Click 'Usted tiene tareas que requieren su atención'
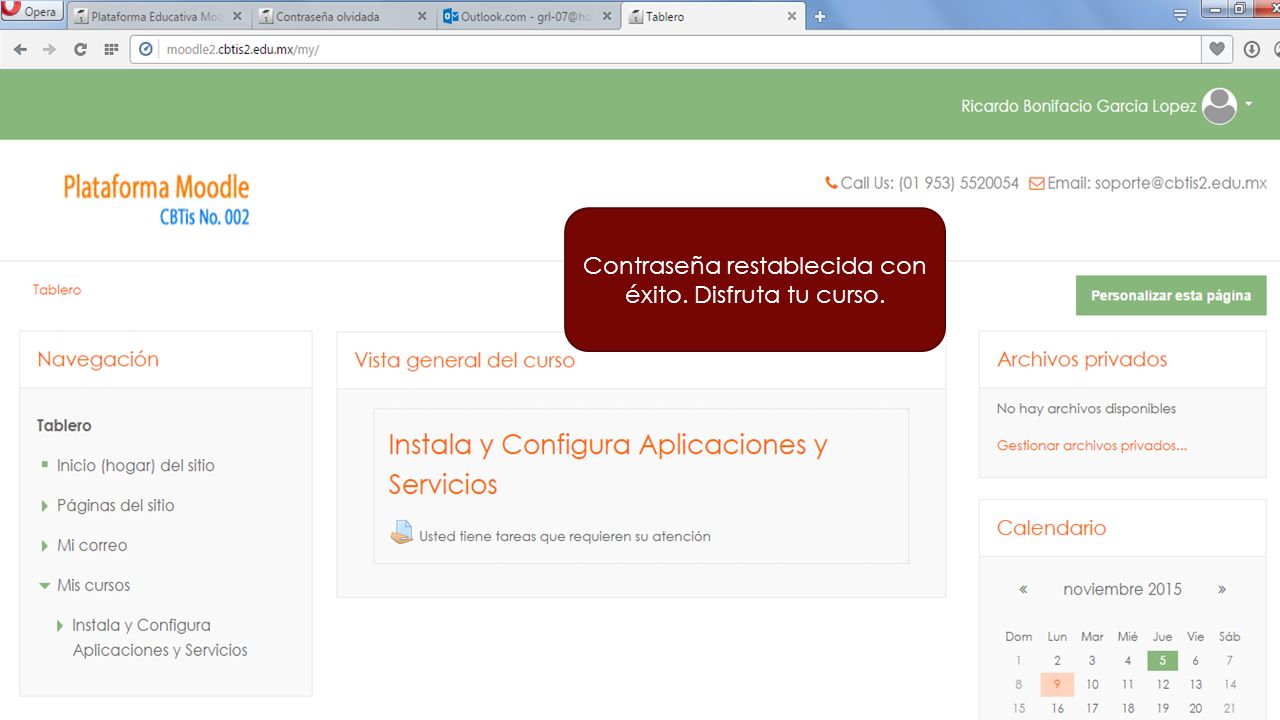Screen dimensions: 1280x720 (x=565, y=537)
